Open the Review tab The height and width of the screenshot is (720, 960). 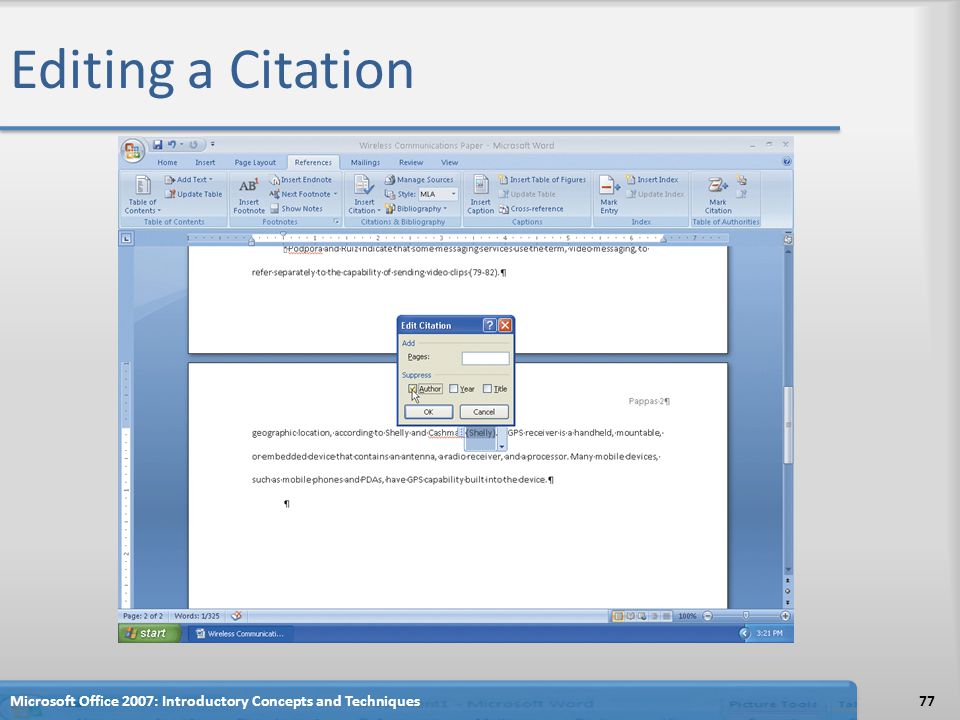click(411, 162)
